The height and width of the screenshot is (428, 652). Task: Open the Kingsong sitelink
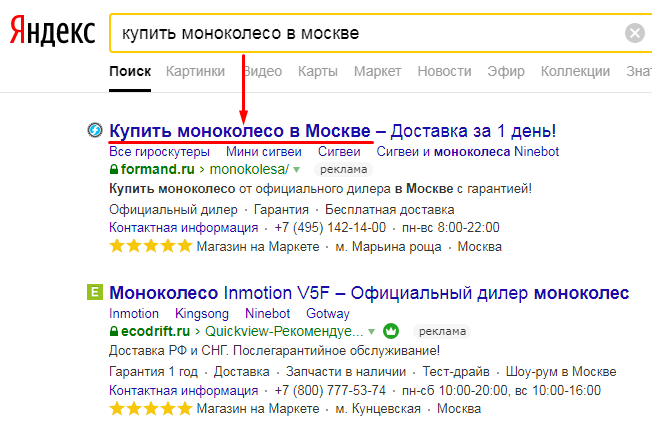pos(202,313)
